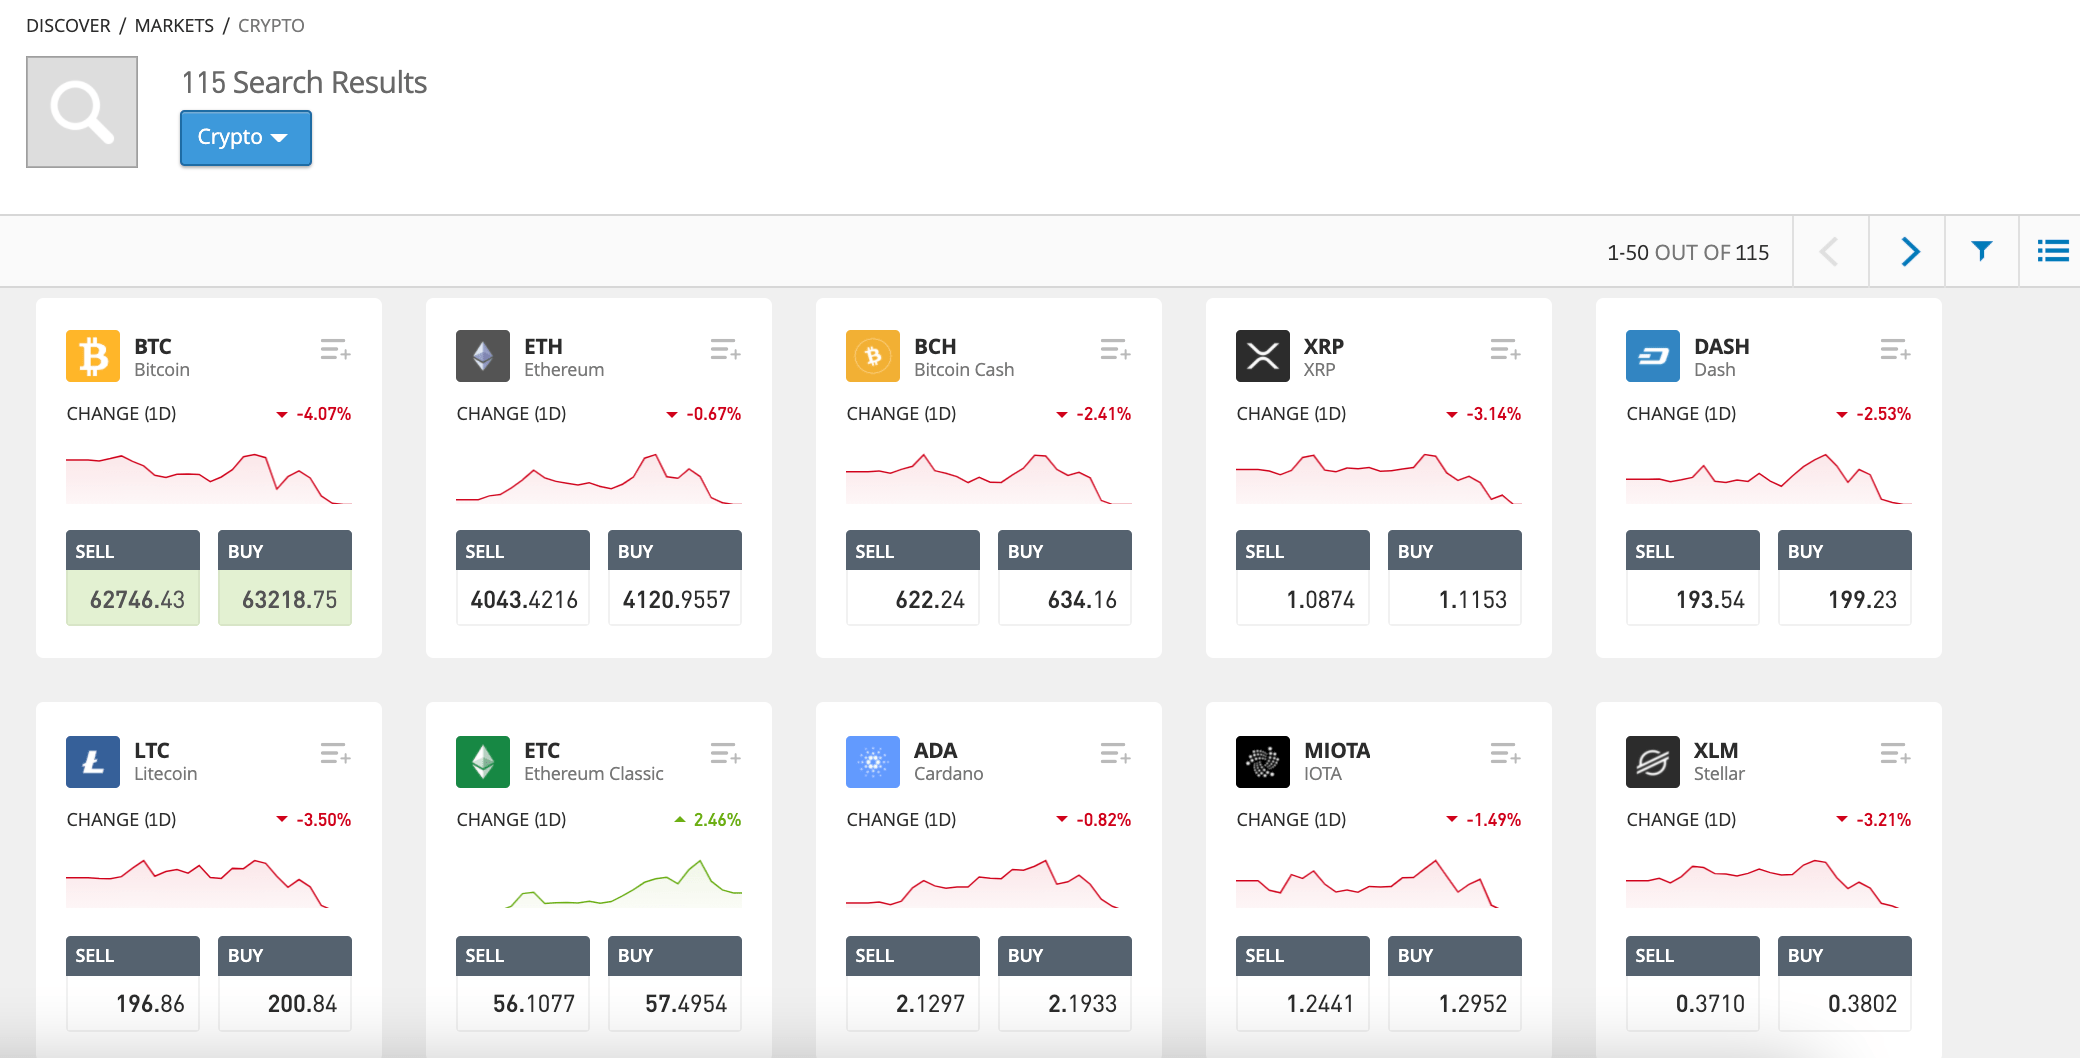
Task: Sell ETC at 56.1077
Action: click(x=523, y=983)
